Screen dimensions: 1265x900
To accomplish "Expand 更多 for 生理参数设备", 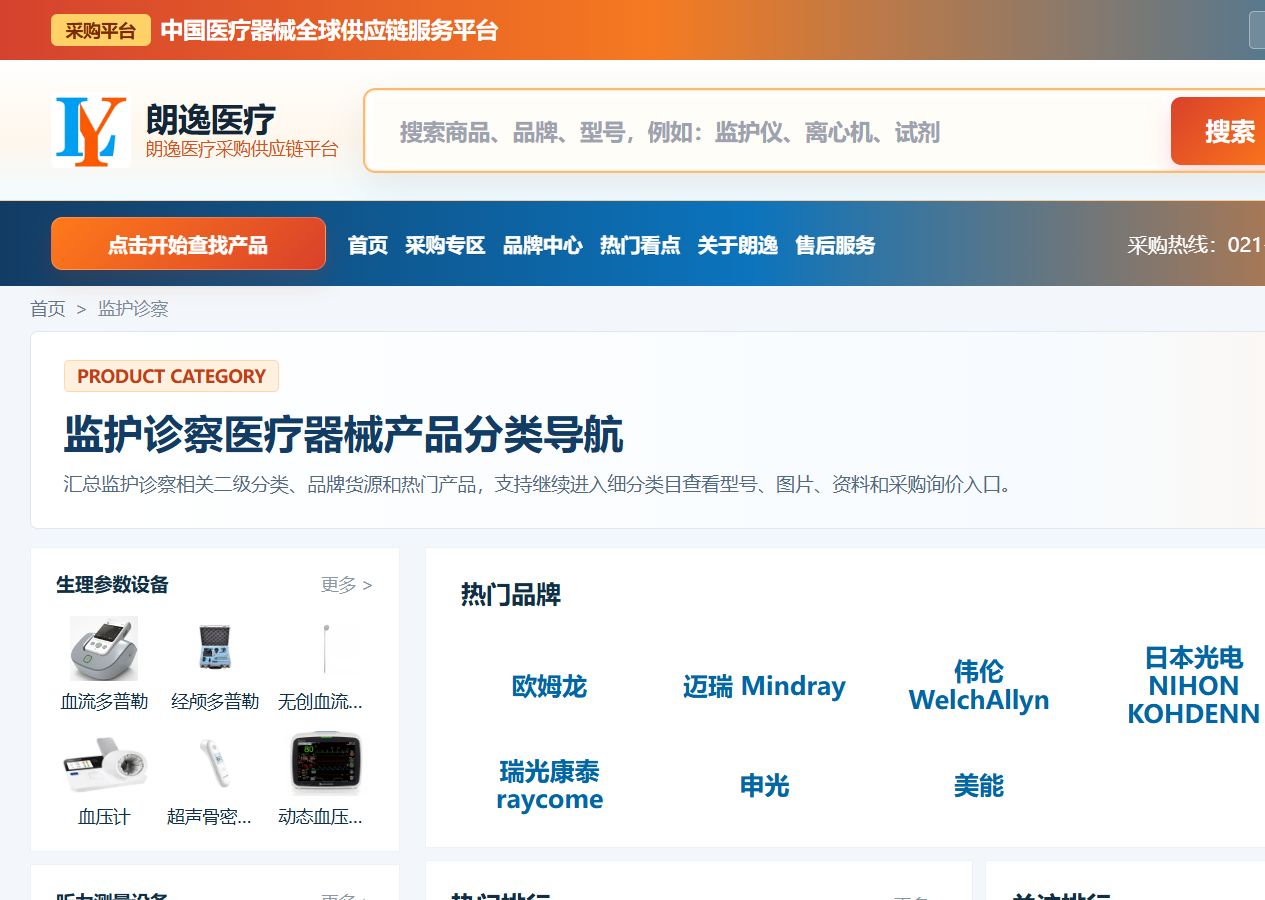I will 346,585.
